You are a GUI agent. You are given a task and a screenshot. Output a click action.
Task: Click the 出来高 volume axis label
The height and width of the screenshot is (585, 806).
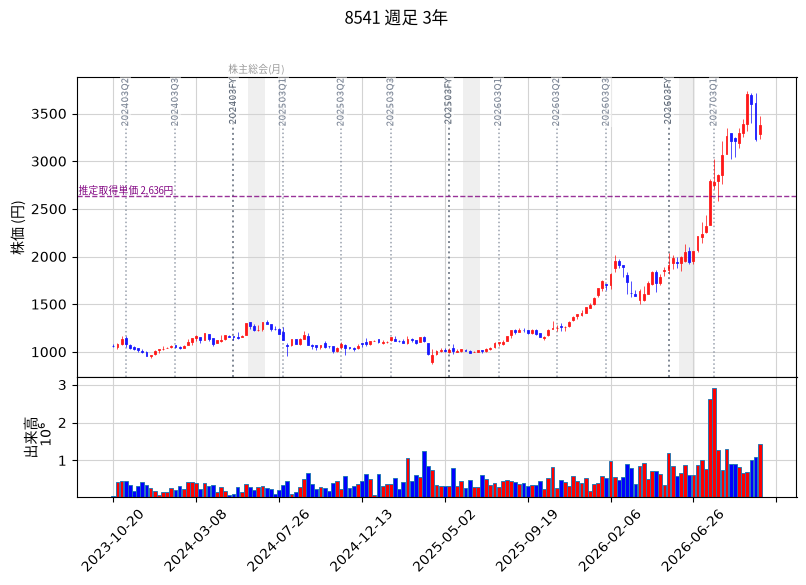point(31,437)
